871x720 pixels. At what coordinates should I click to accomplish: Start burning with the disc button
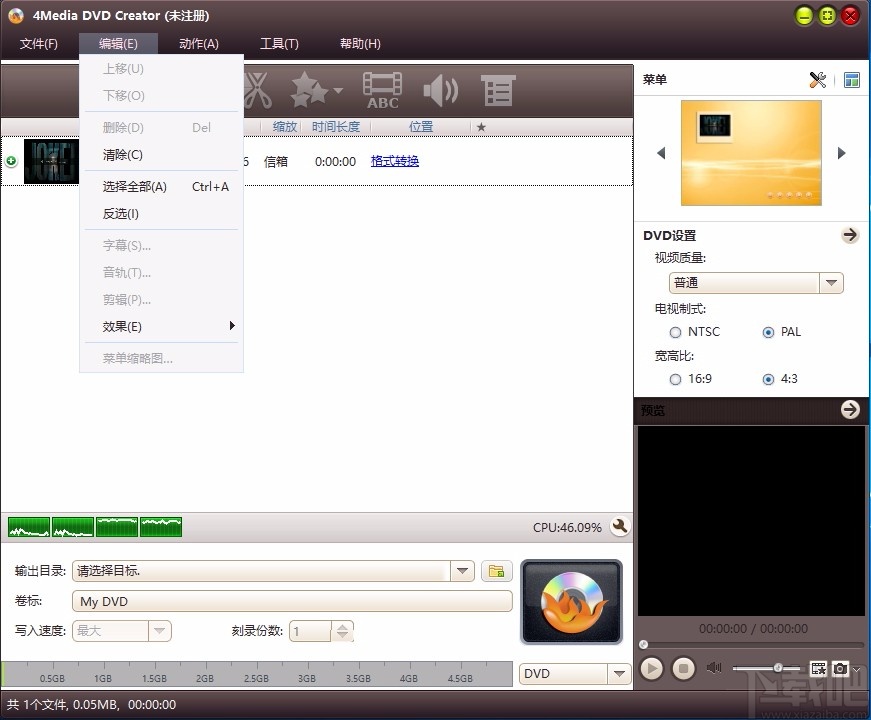(571, 602)
